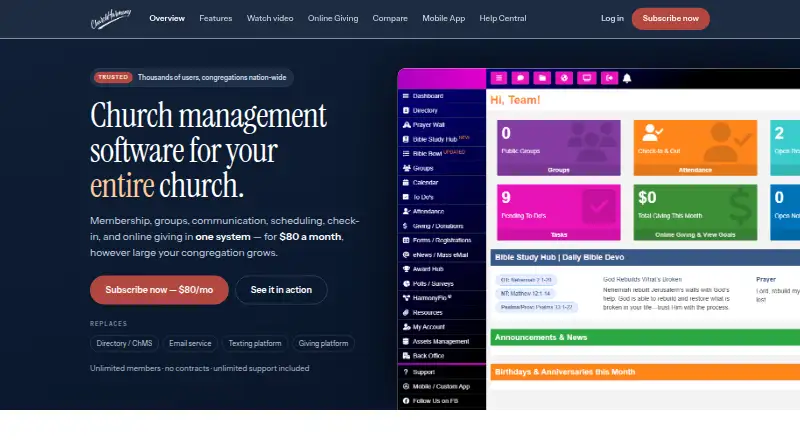Click the Directory icon in sidebar
This screenshot has height=440, width=800.
pos(406,110)
